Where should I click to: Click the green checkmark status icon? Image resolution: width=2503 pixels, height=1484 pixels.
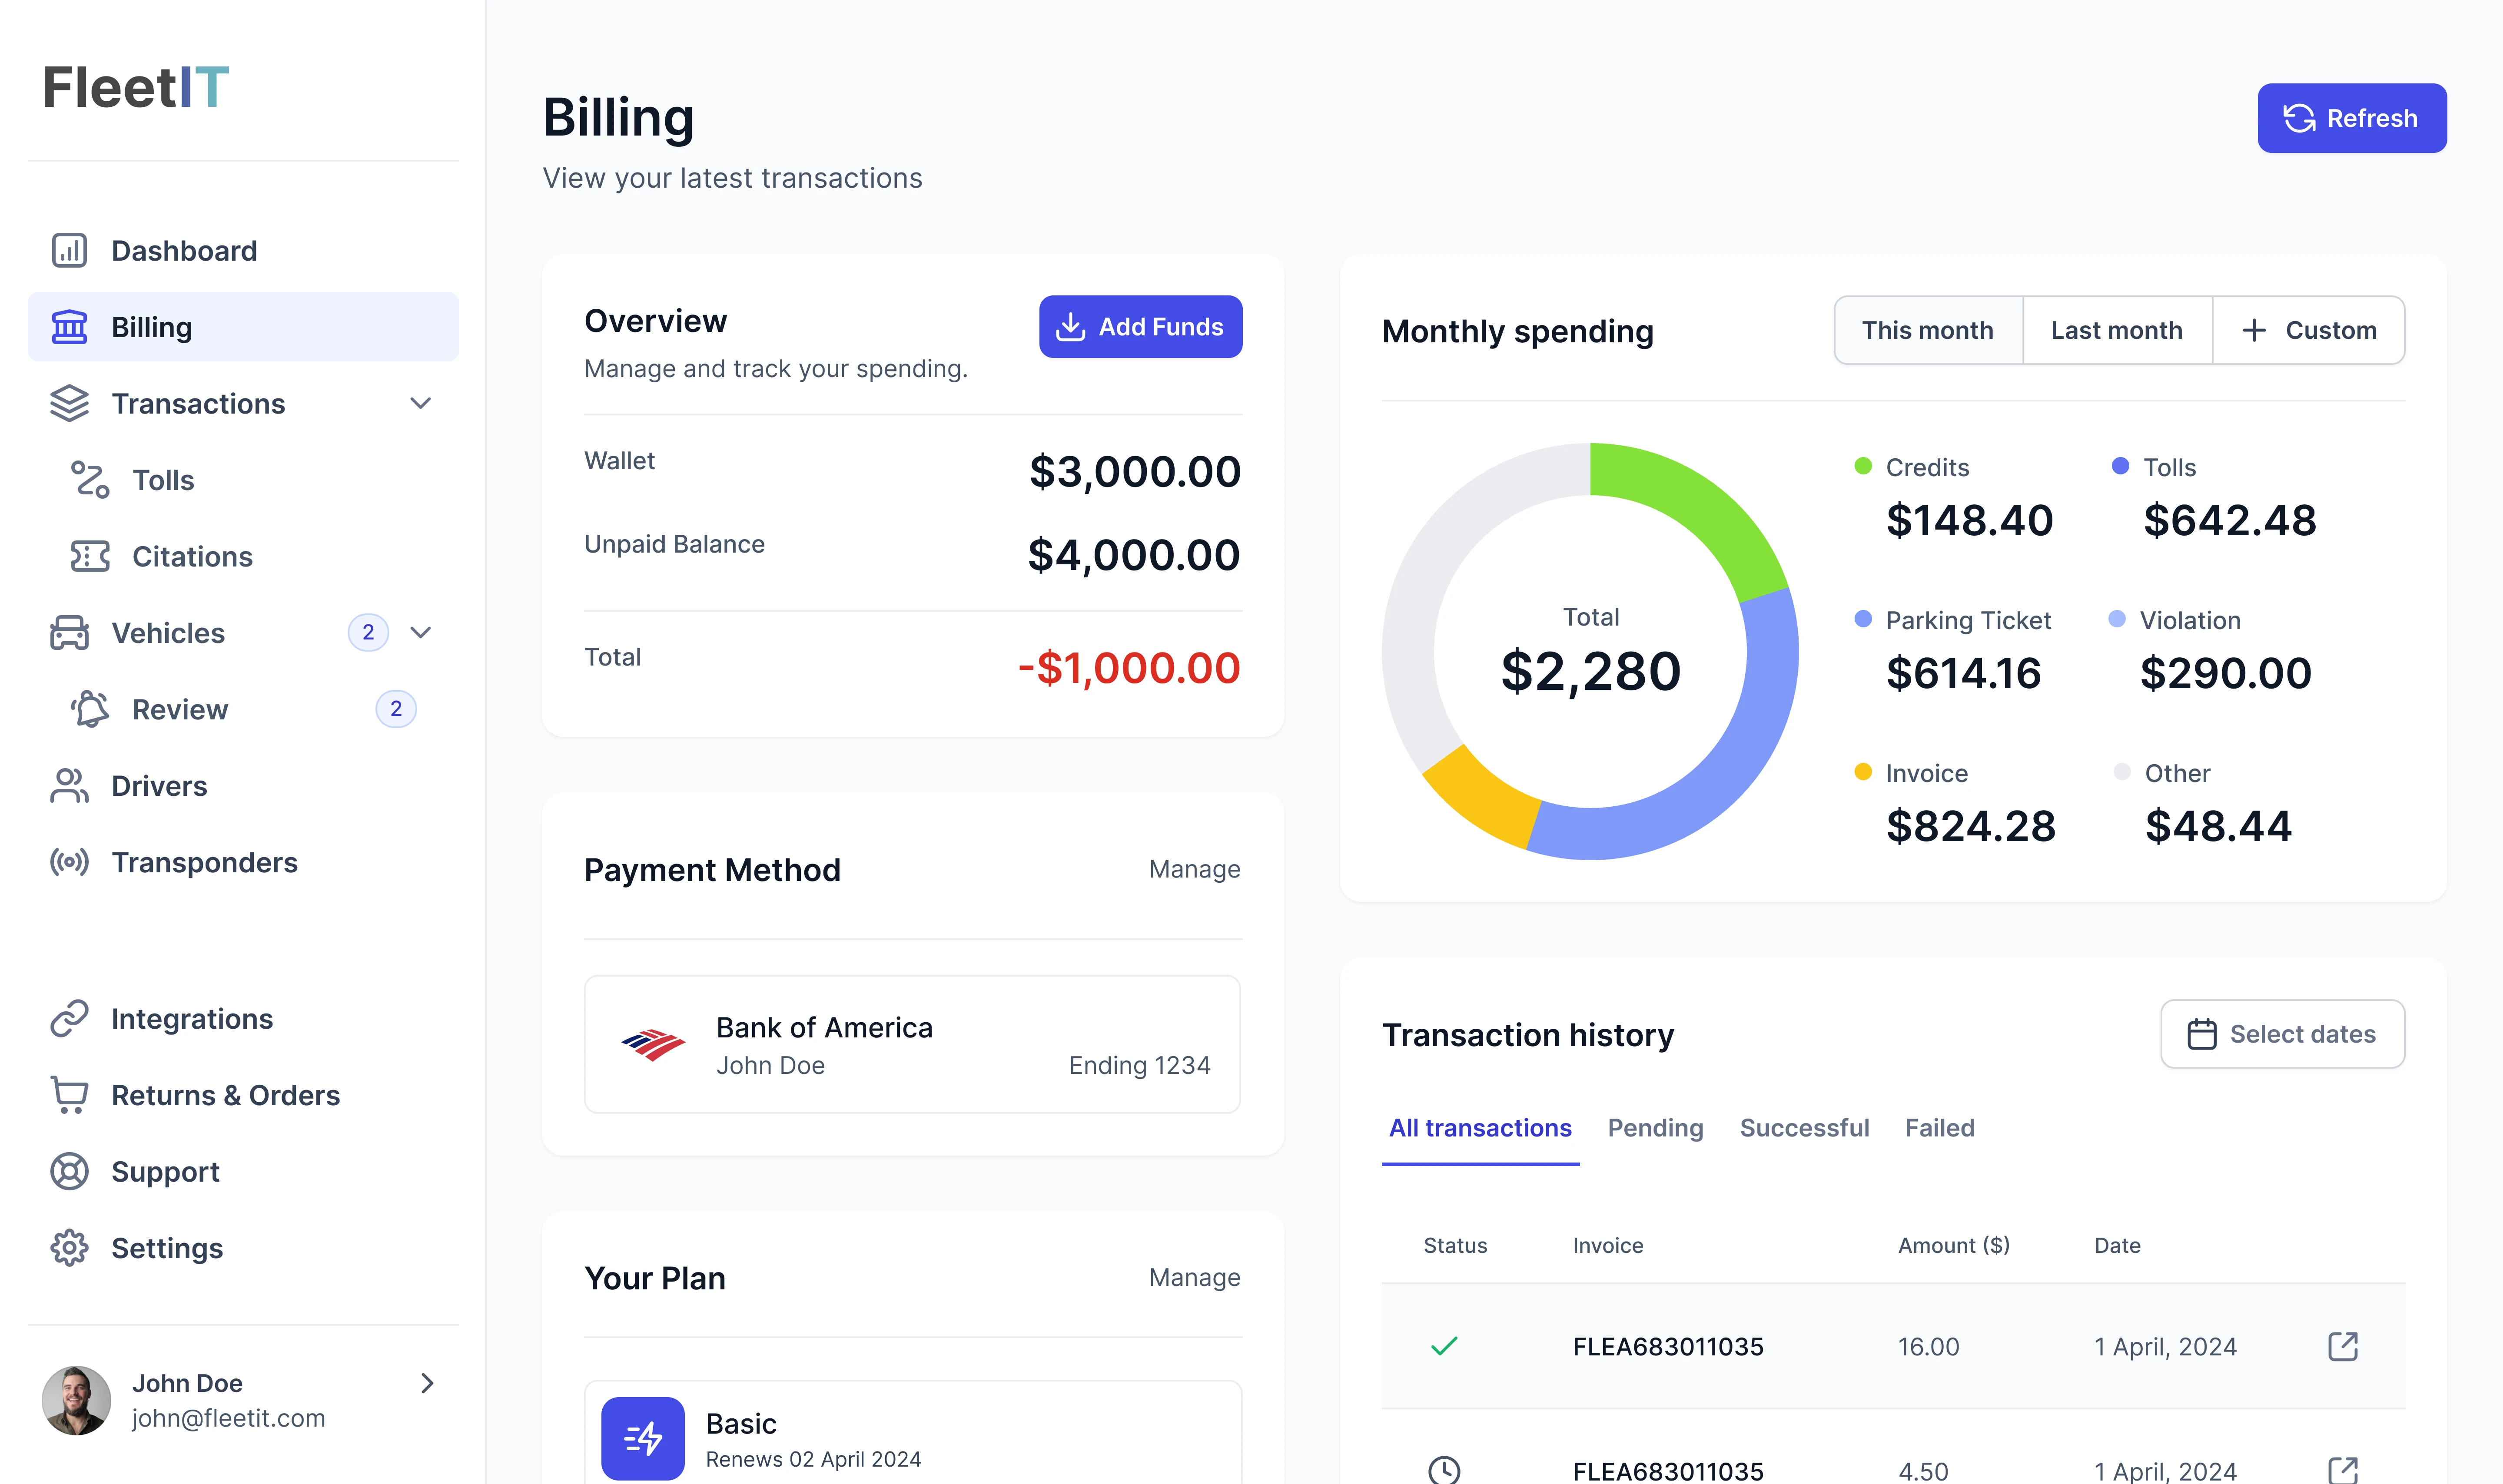coord(1444,1346)
